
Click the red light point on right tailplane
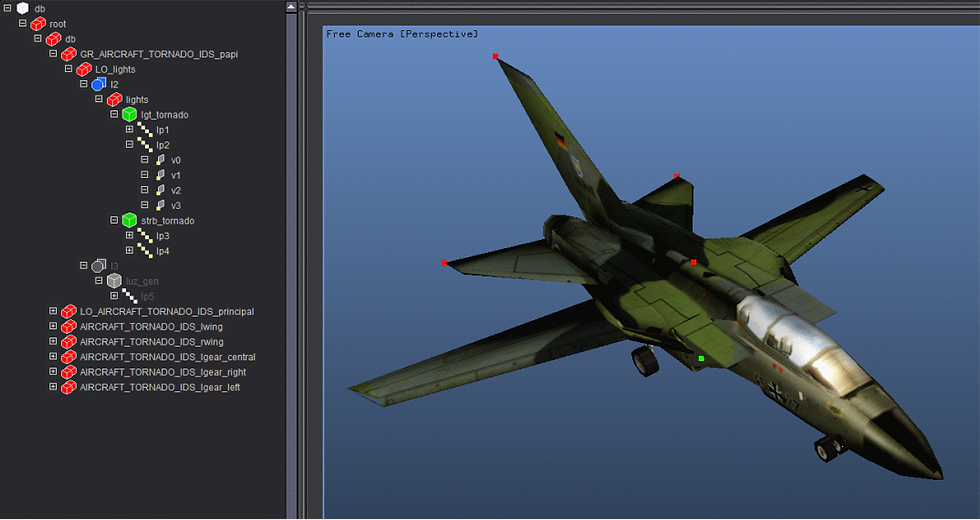tap(677, 176)
